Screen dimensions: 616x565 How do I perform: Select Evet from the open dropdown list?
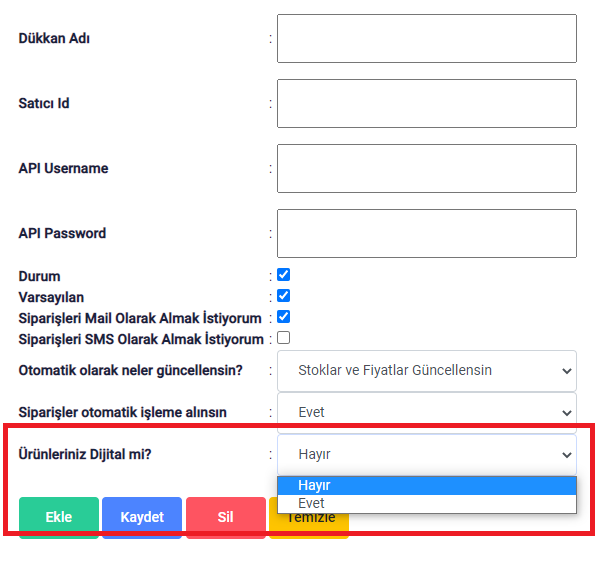427,503
